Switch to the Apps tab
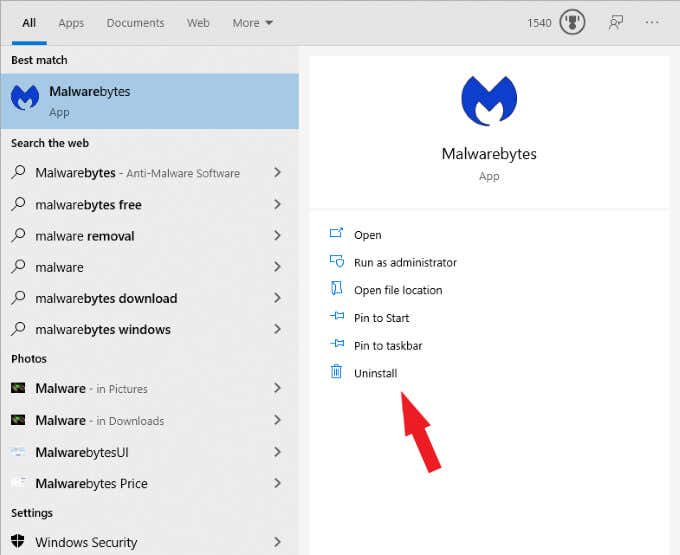Screen dimensions: 680x555 pos(71,23)
